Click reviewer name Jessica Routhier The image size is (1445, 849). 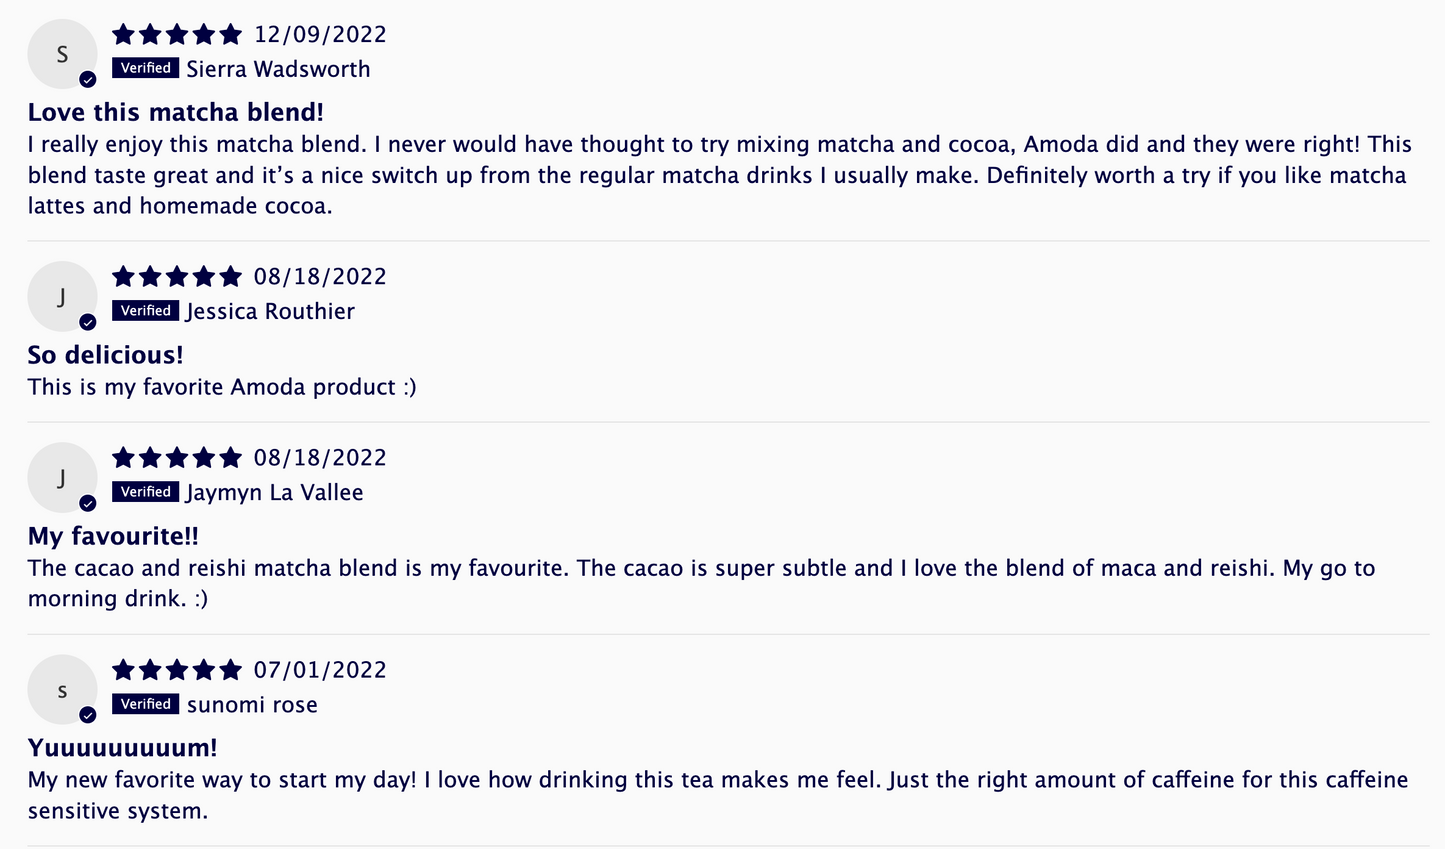coord(270,312)
